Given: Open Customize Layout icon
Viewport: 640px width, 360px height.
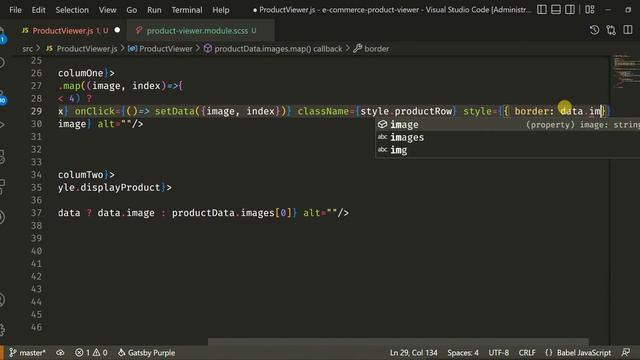Looking at the screenshot, I should pyautogui.click(x=590, y=10).
